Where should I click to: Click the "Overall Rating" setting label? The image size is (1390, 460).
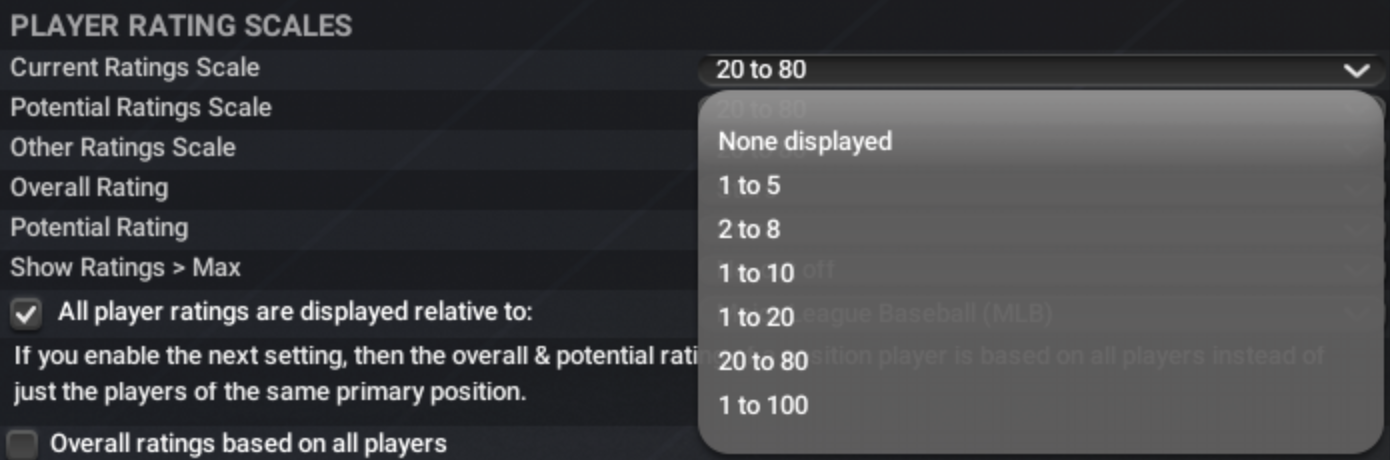pyautogui.click(x=89, y=188)
